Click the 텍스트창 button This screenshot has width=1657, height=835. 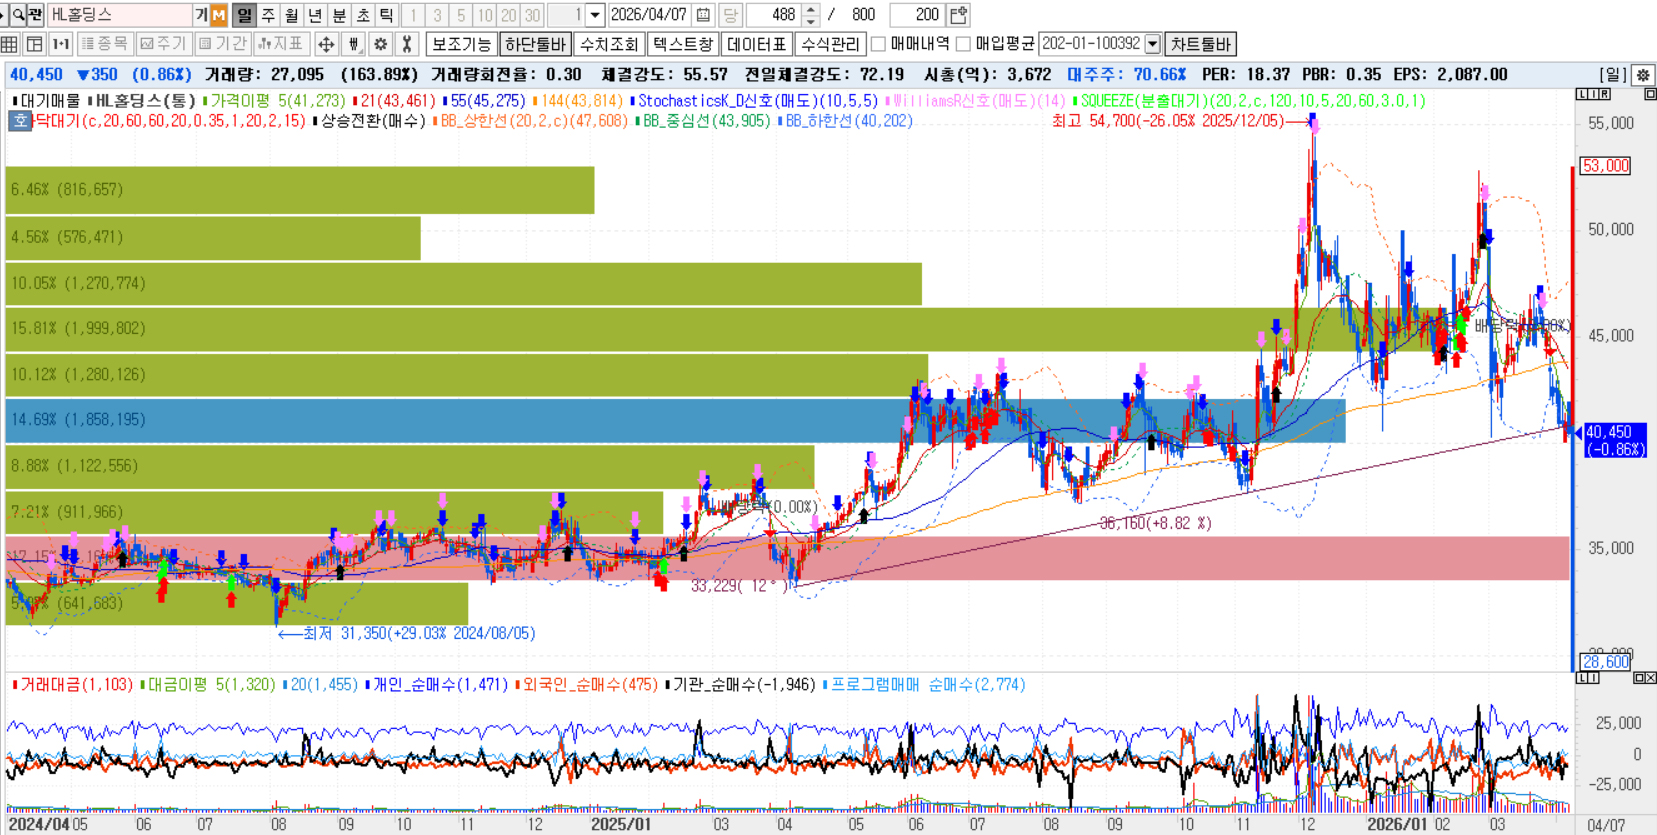[x=683, y=44]
